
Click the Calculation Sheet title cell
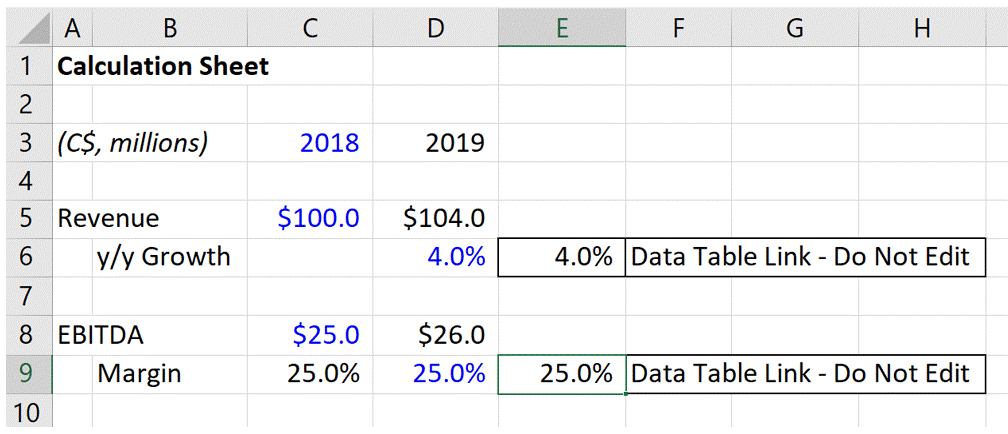point(163,67)
